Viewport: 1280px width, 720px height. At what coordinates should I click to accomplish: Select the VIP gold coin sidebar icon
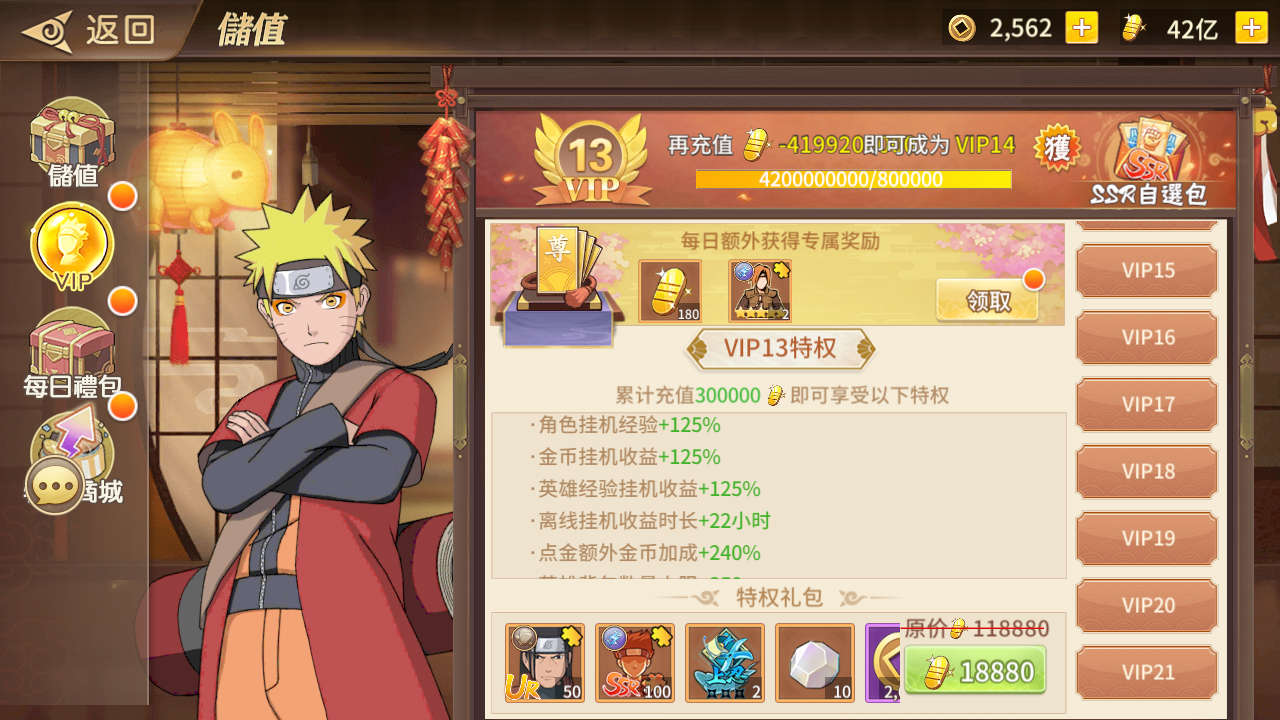[x=72, y=247]
